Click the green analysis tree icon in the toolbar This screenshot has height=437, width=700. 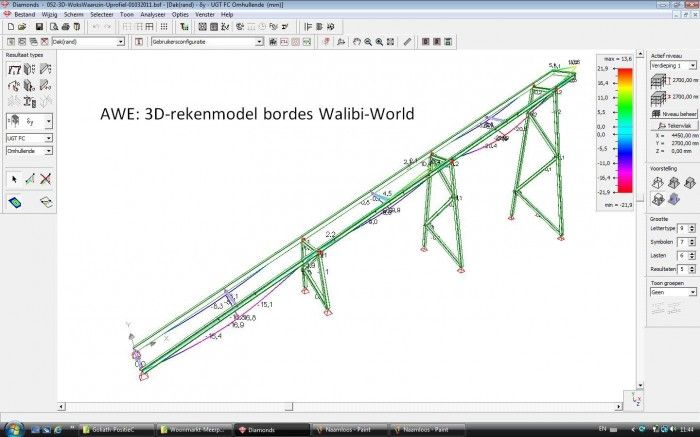click(x=184, y=27)
